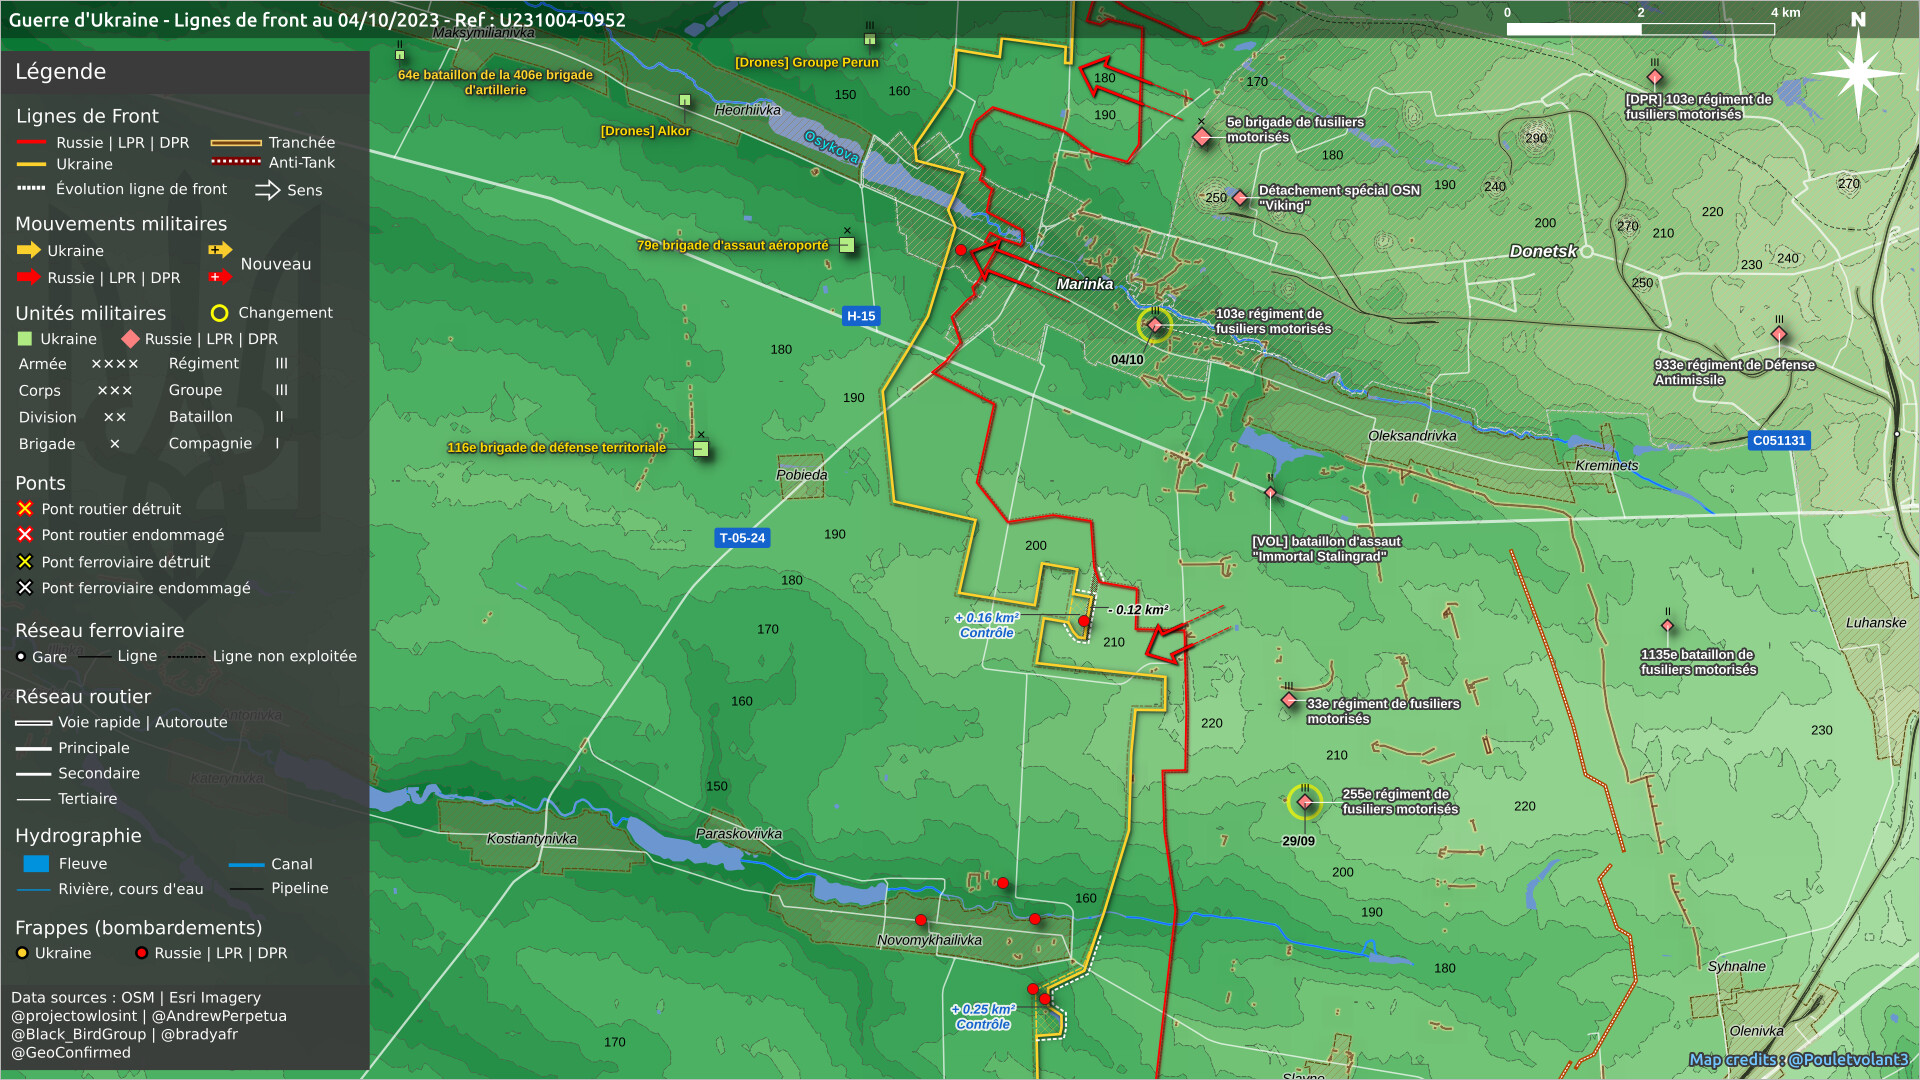
Task: Click the circled 255e régiment de fusiliers marker
Action: point(1304,802)
